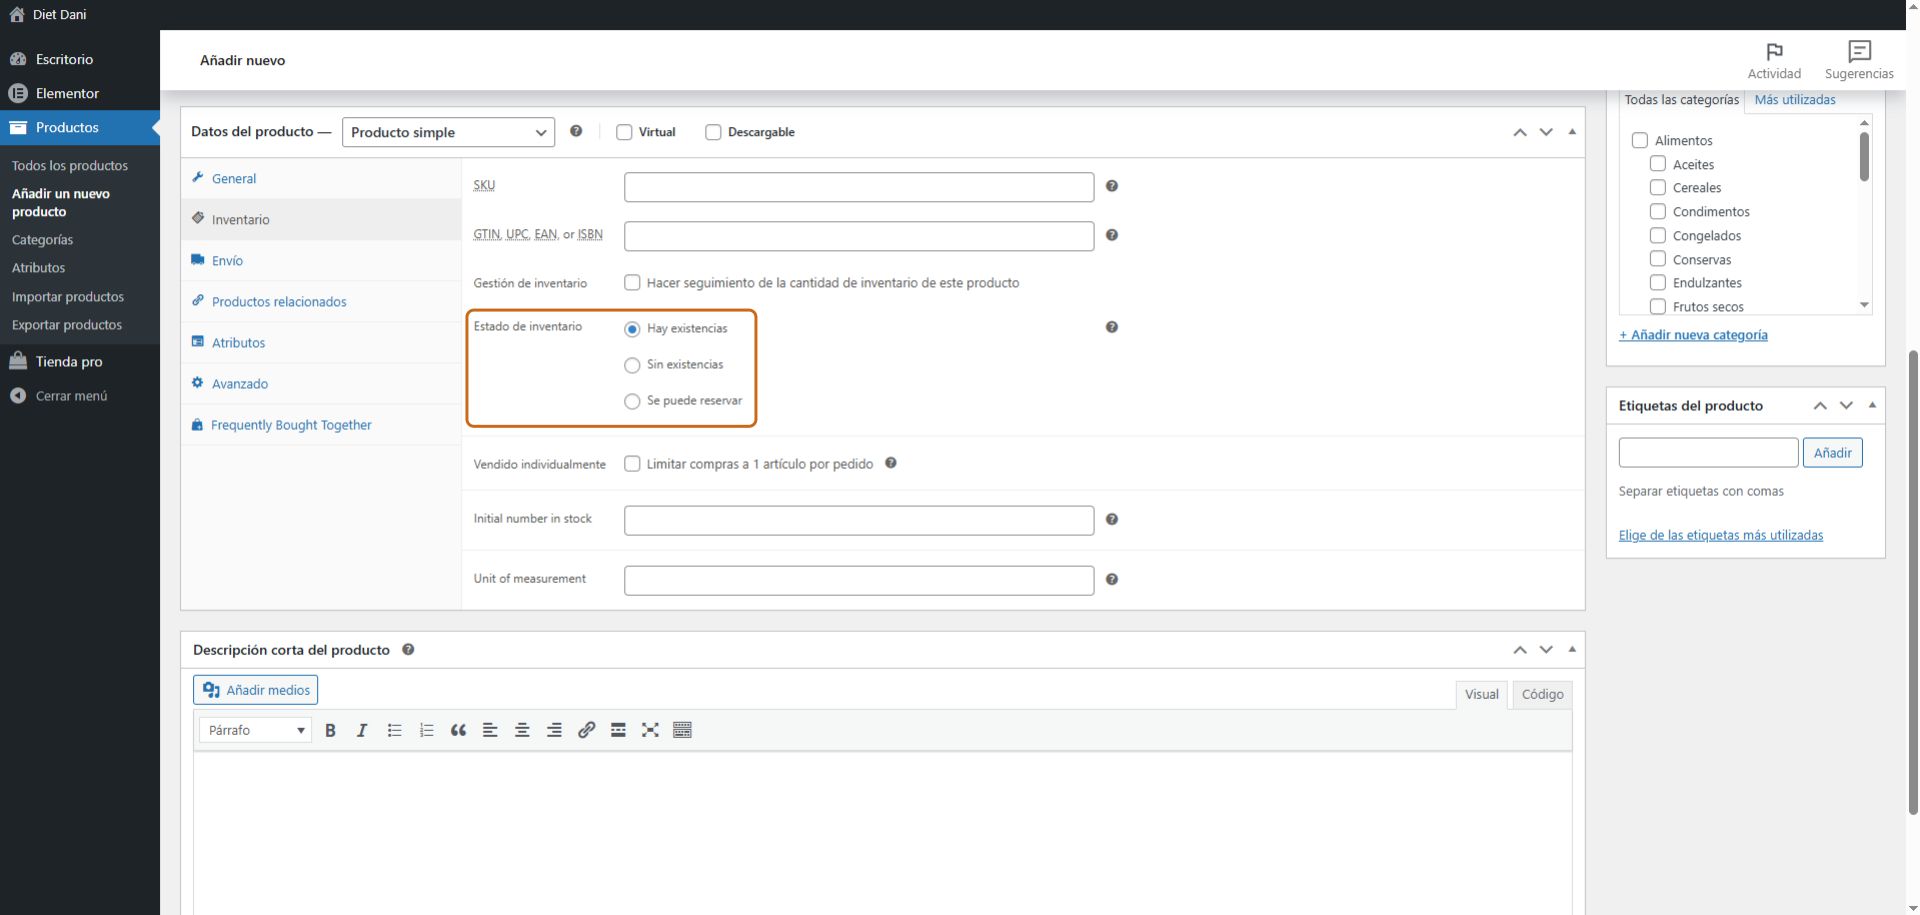Image resolution: width=1920 pixels, height=915 pixels.
Task: Open the Producto simple type dropdown
Action: [448, 132]
